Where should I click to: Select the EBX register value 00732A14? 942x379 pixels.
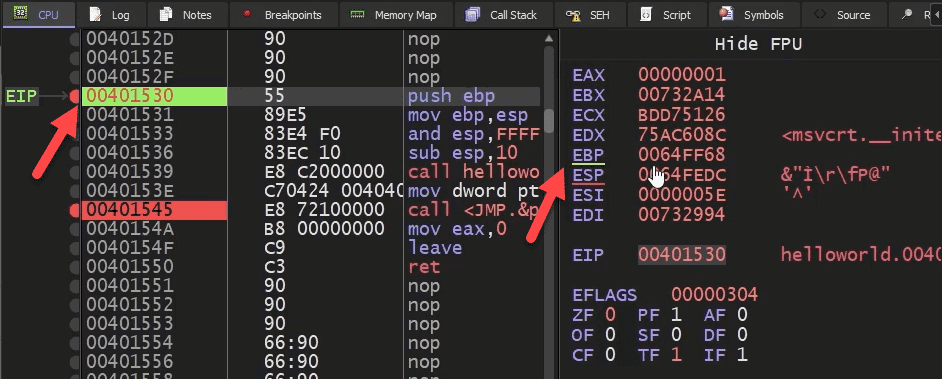(682, 95)
